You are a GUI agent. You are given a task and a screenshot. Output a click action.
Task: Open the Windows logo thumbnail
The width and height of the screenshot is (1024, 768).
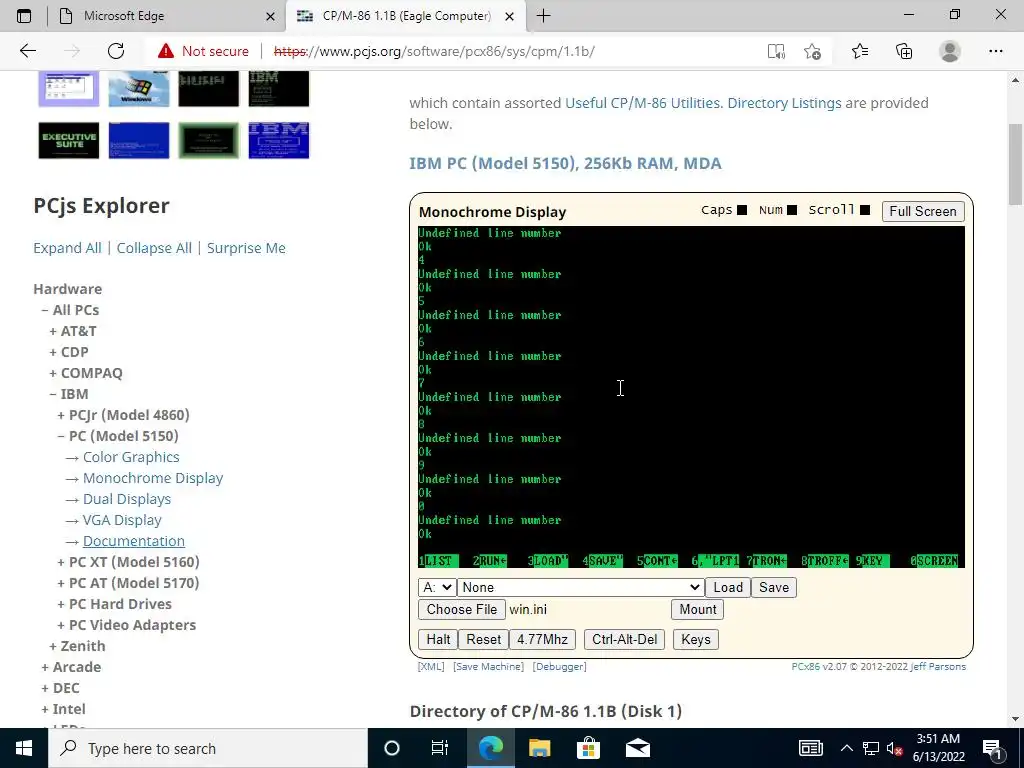[139, 89]
